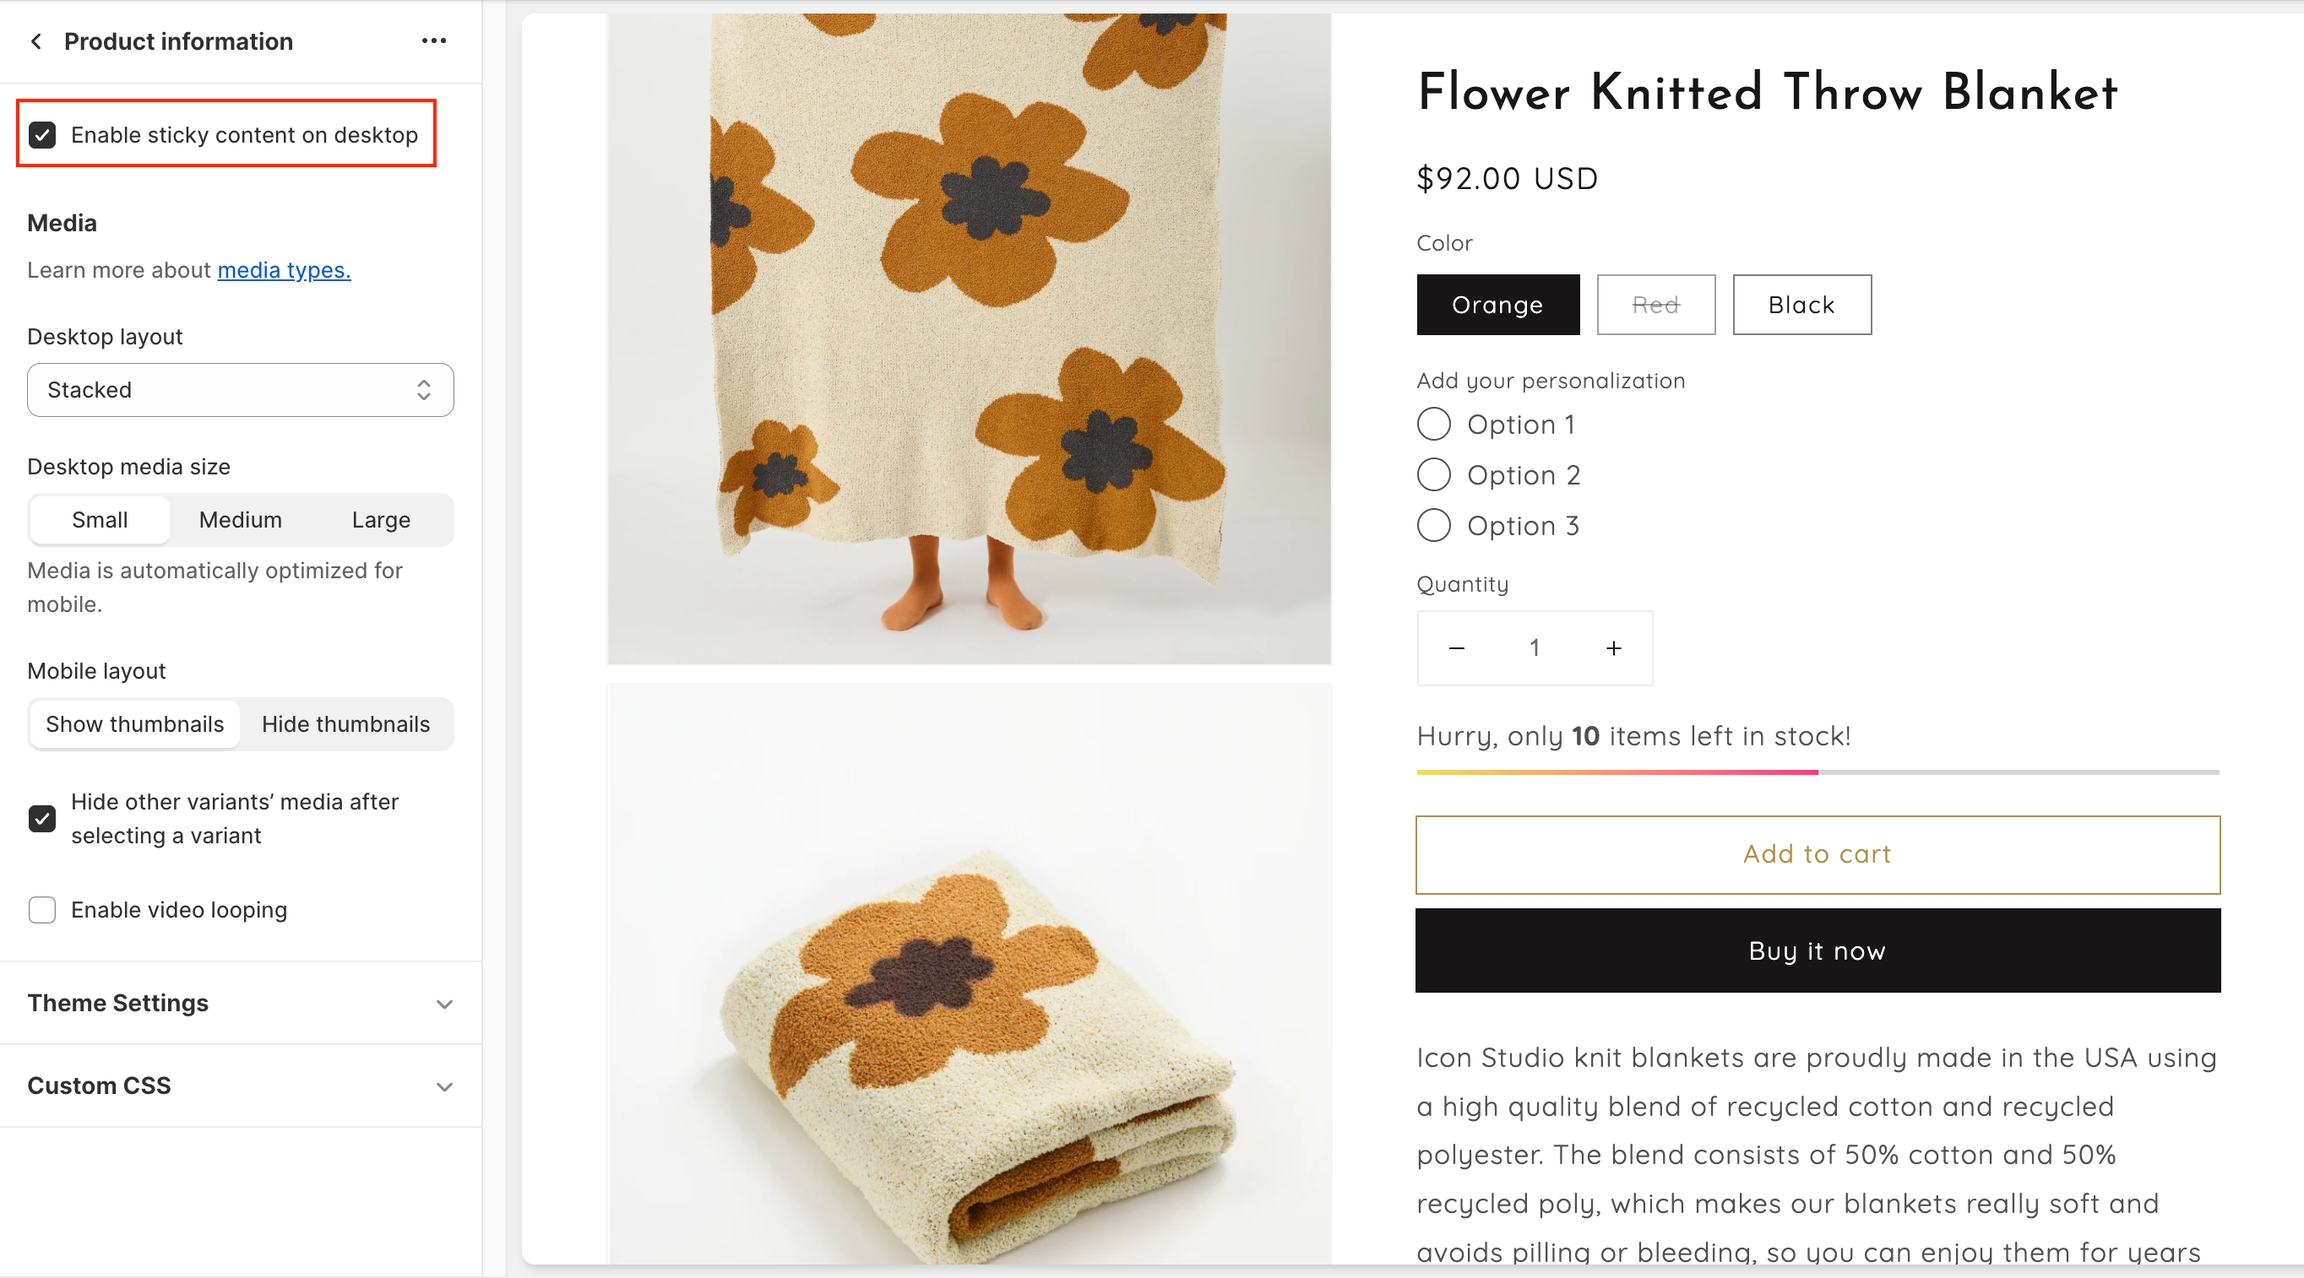Open the three-dot more actions menu

point(433,41)
